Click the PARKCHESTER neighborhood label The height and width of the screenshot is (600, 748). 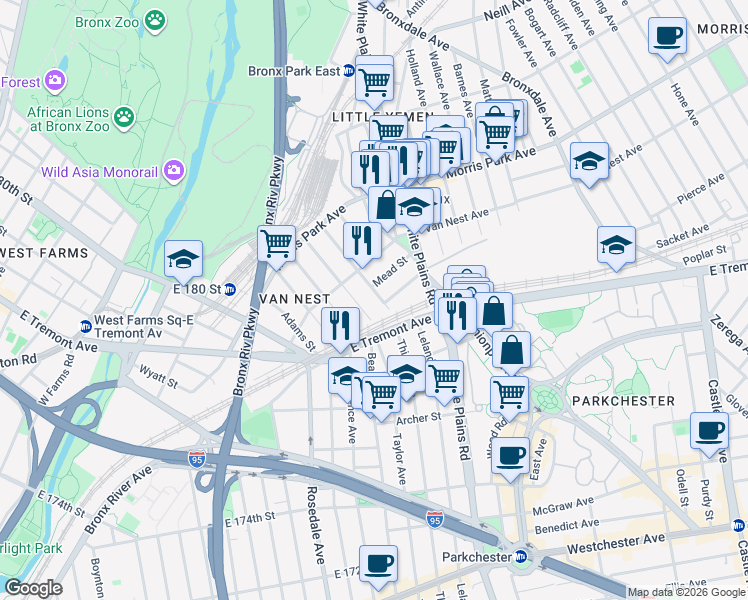pyautogui.click(x=623, y=401)
